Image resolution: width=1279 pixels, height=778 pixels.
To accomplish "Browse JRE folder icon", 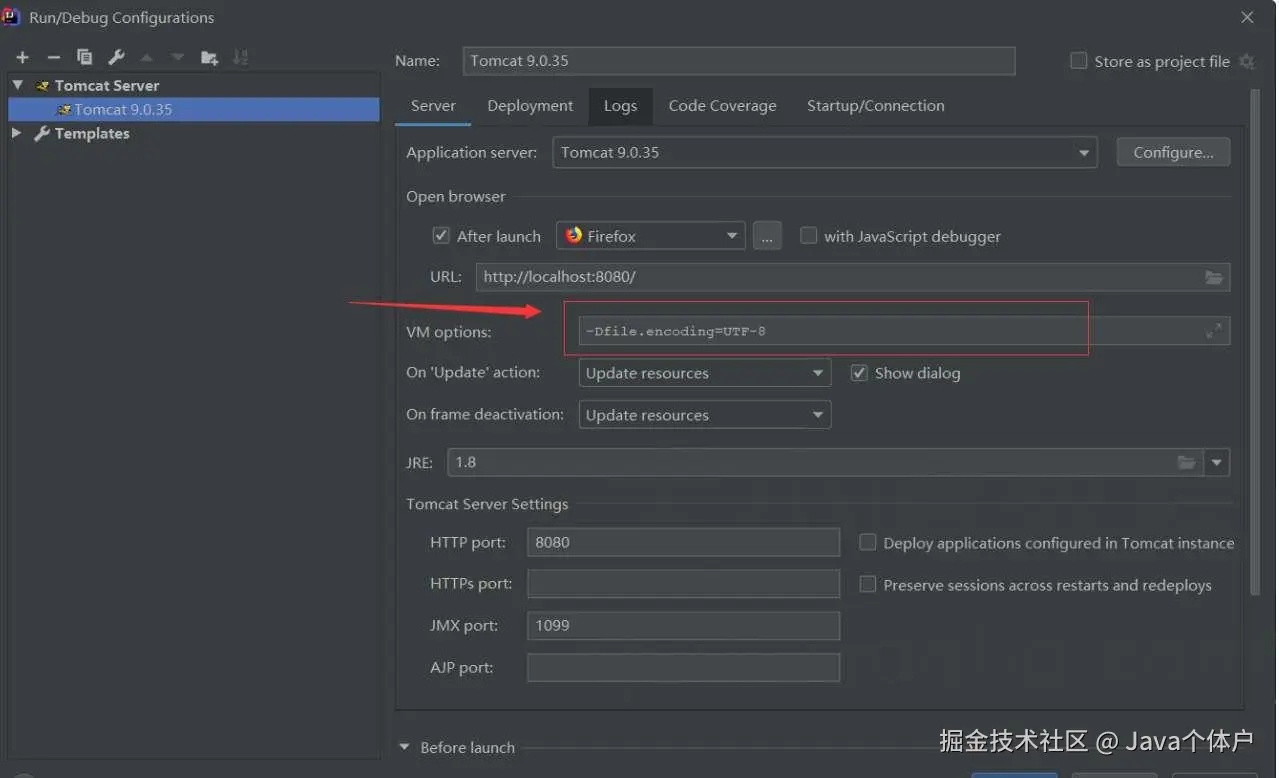I will pyautogui.click(x=1187, y=462).
